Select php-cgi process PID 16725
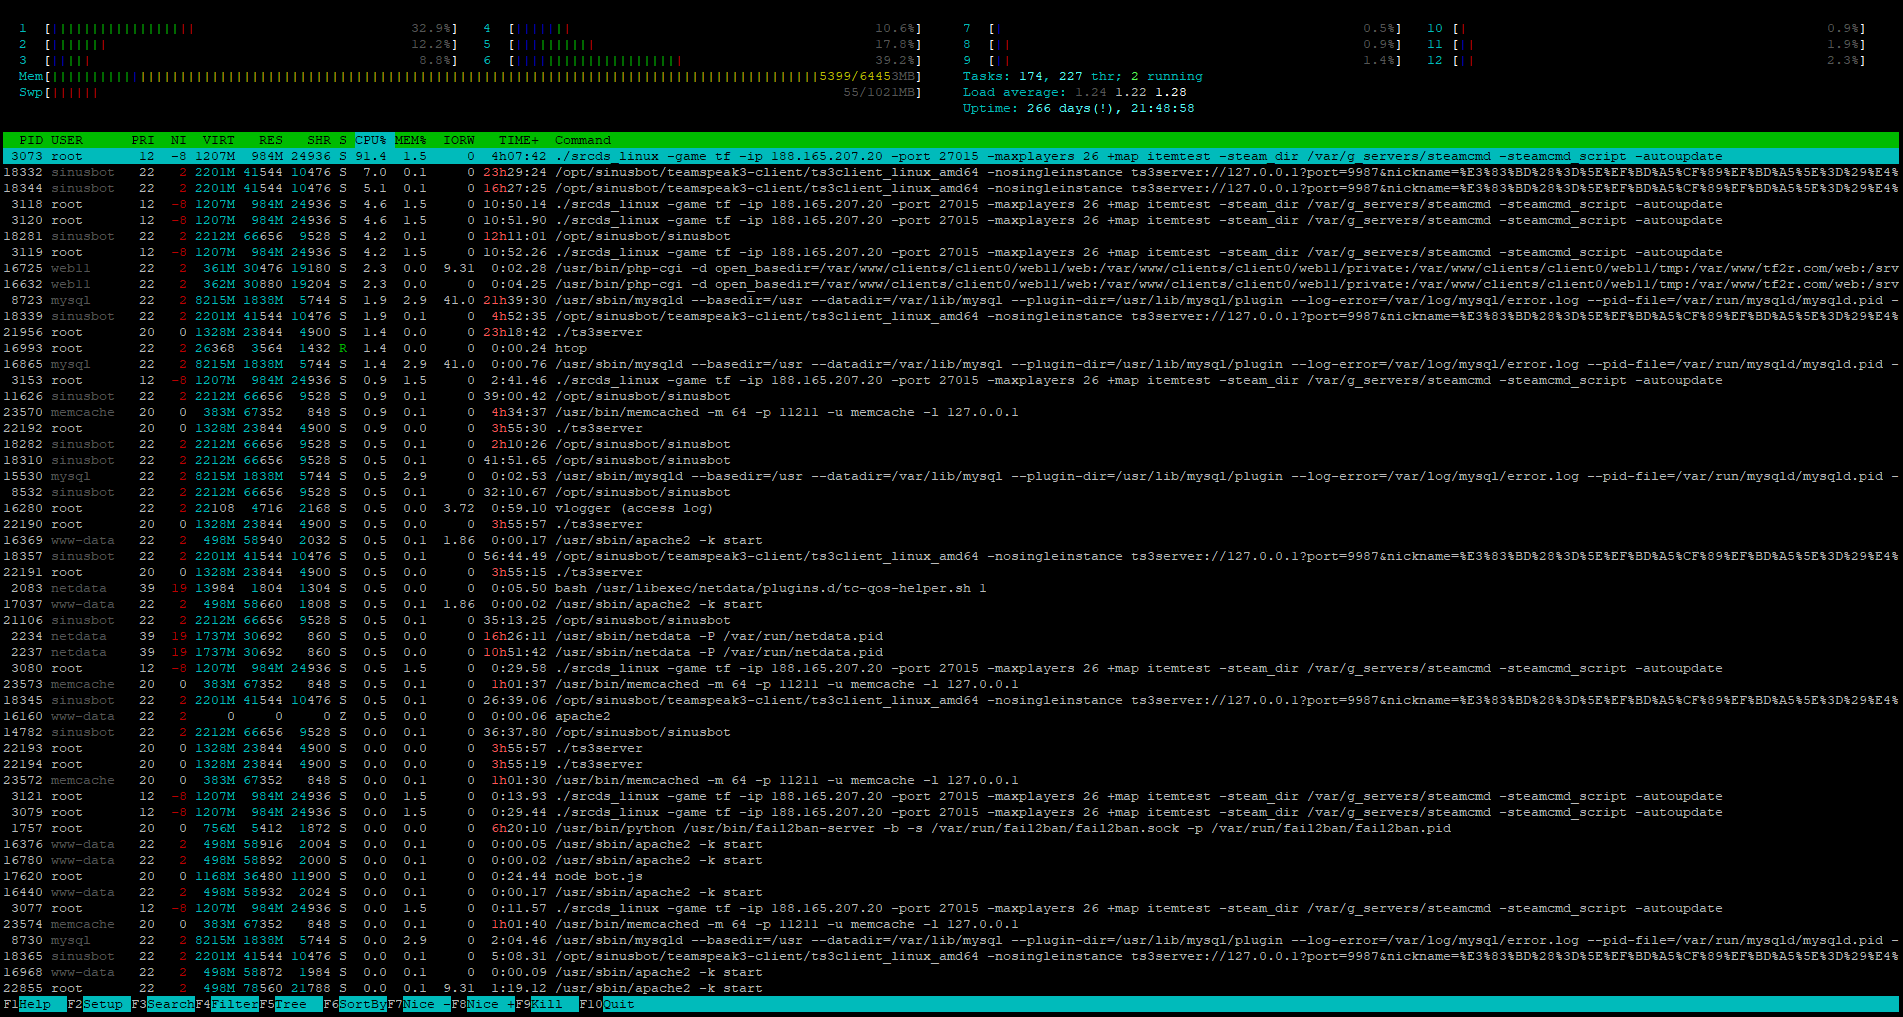 tap(951, 268)
